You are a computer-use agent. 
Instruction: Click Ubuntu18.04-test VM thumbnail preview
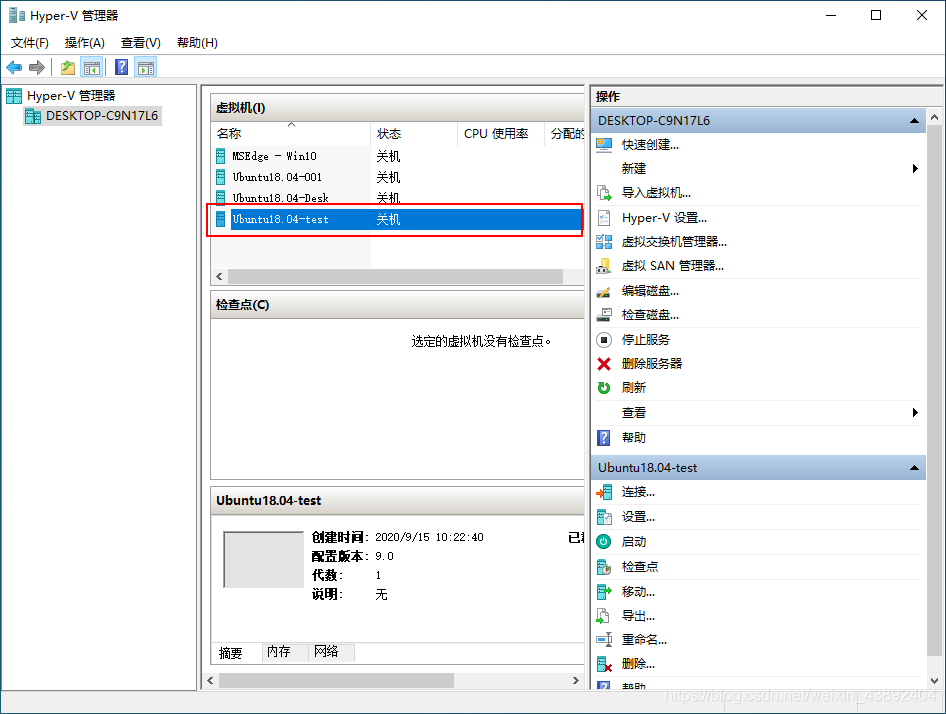point(264,559)
